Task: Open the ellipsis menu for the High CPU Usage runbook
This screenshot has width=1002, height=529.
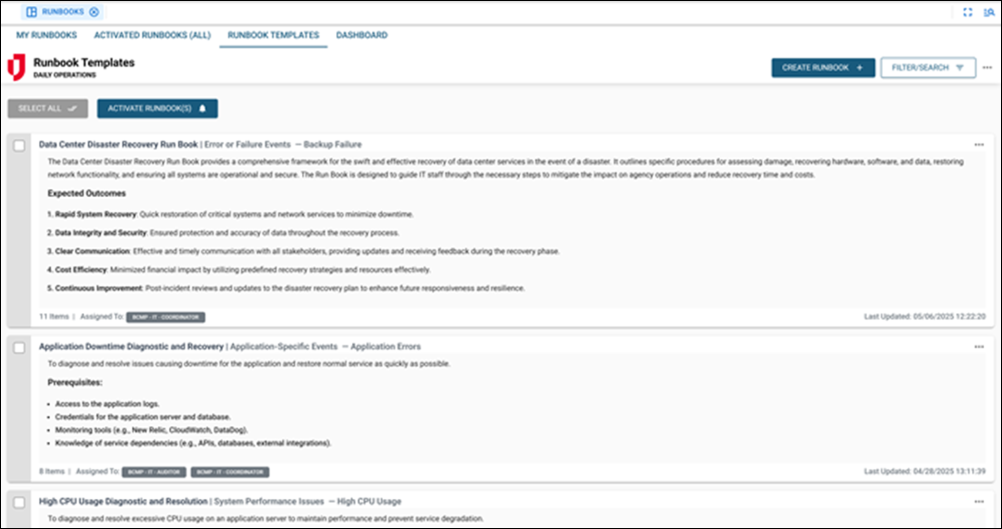Action: (979, 501)
